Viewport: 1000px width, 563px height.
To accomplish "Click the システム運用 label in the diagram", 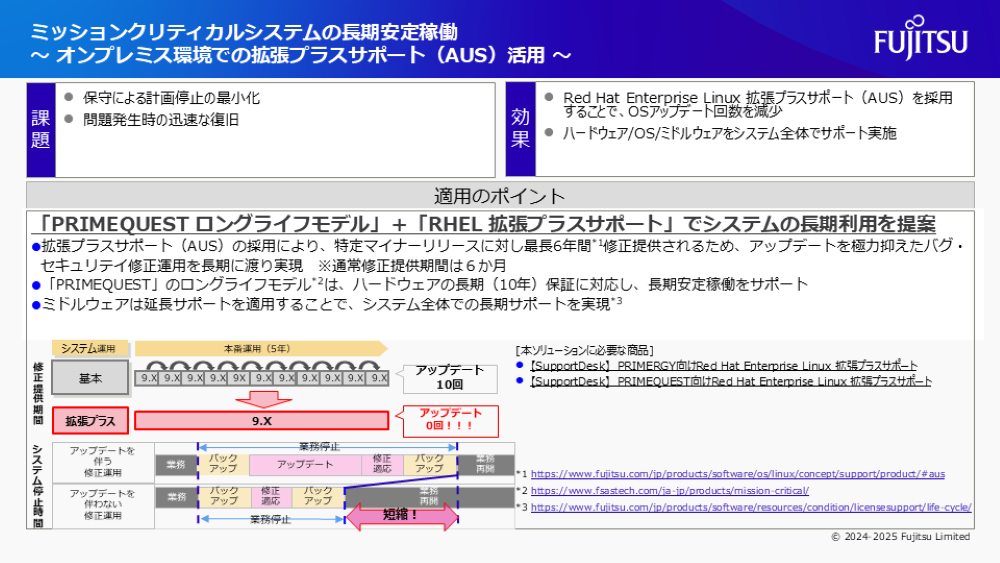I will click(90, 348).
